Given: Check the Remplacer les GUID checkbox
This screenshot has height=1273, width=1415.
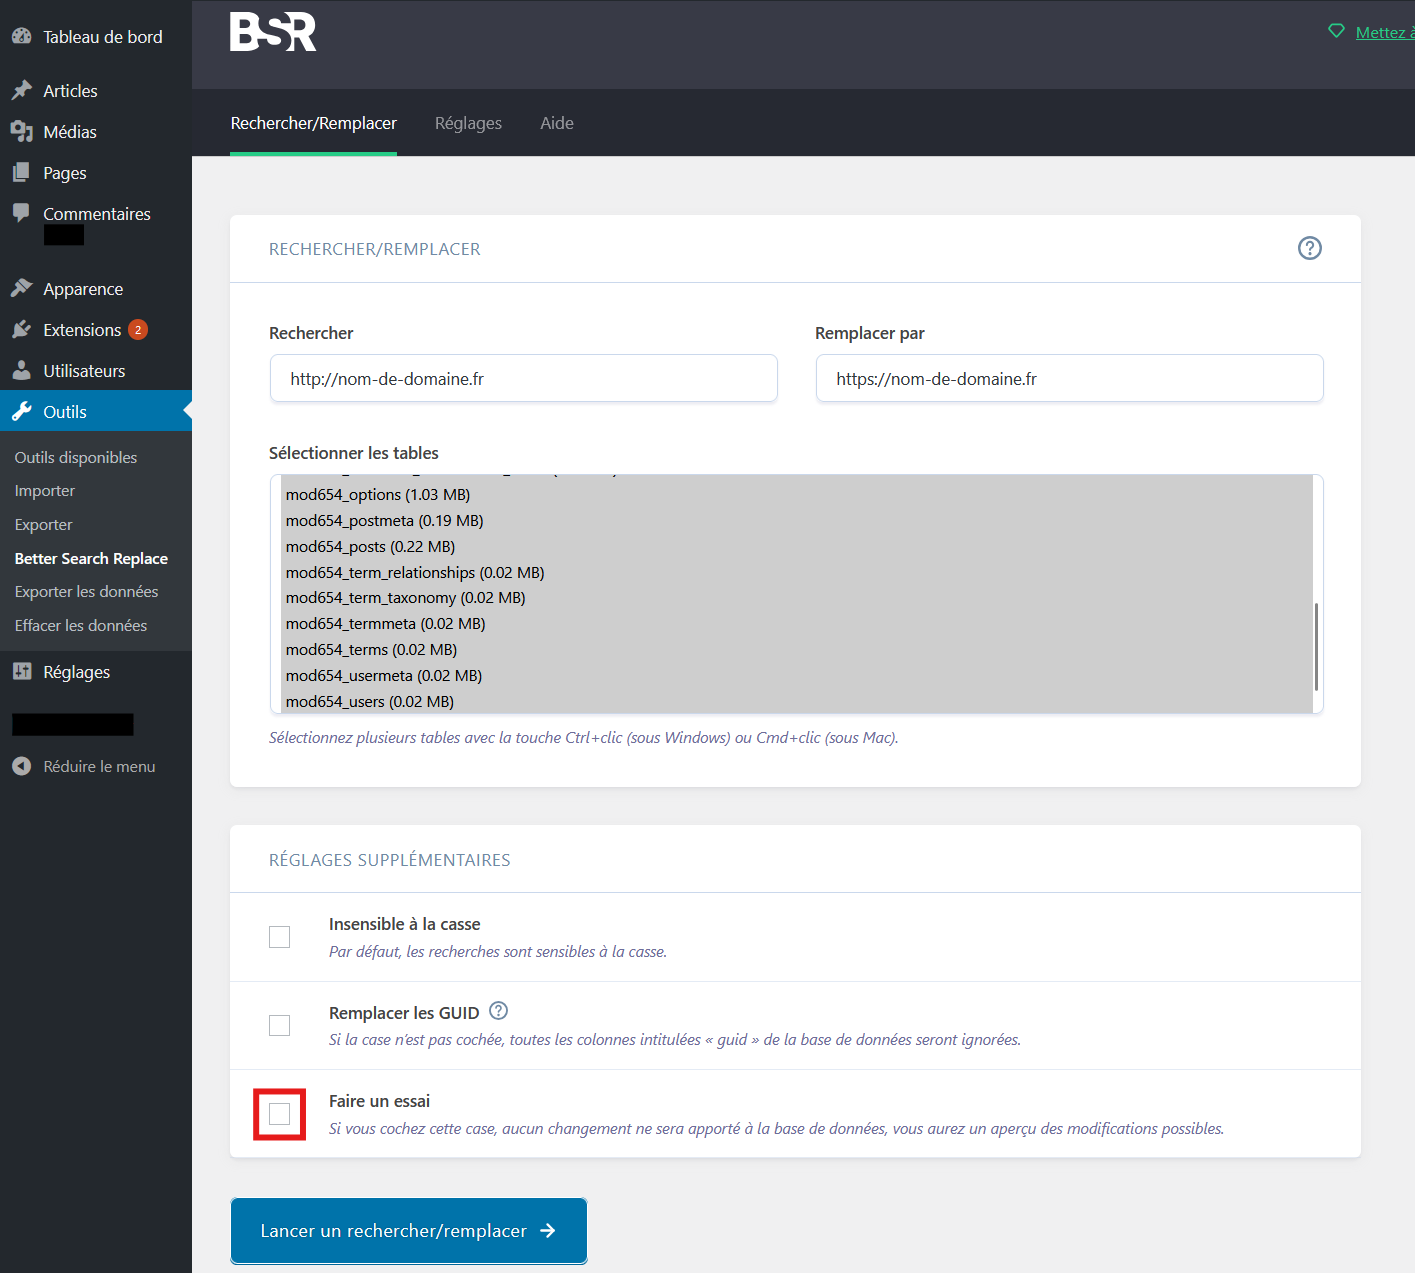Looking at the screenshot, I should pos(280,1025).
